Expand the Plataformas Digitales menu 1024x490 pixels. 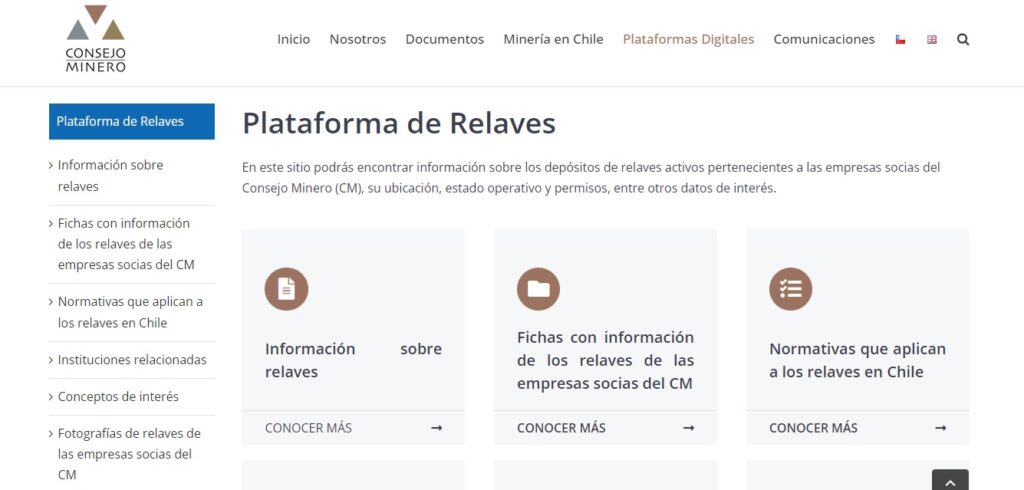[x=688, y=40]
